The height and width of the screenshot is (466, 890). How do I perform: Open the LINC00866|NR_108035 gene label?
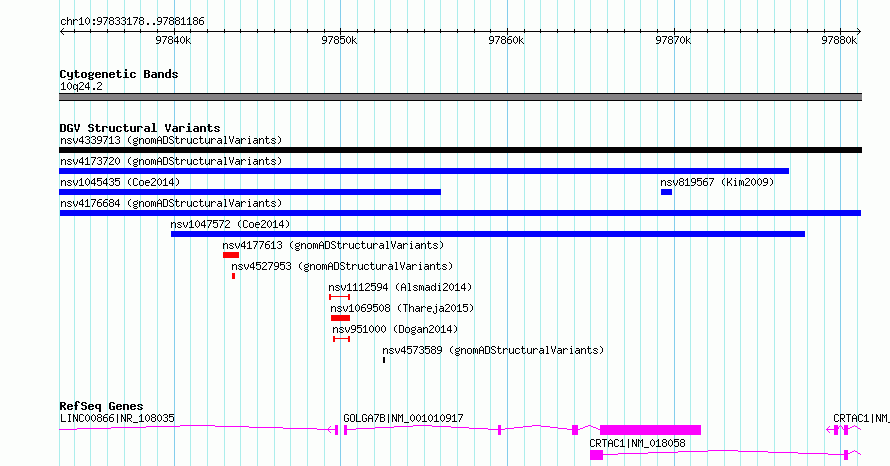point(117,418)
